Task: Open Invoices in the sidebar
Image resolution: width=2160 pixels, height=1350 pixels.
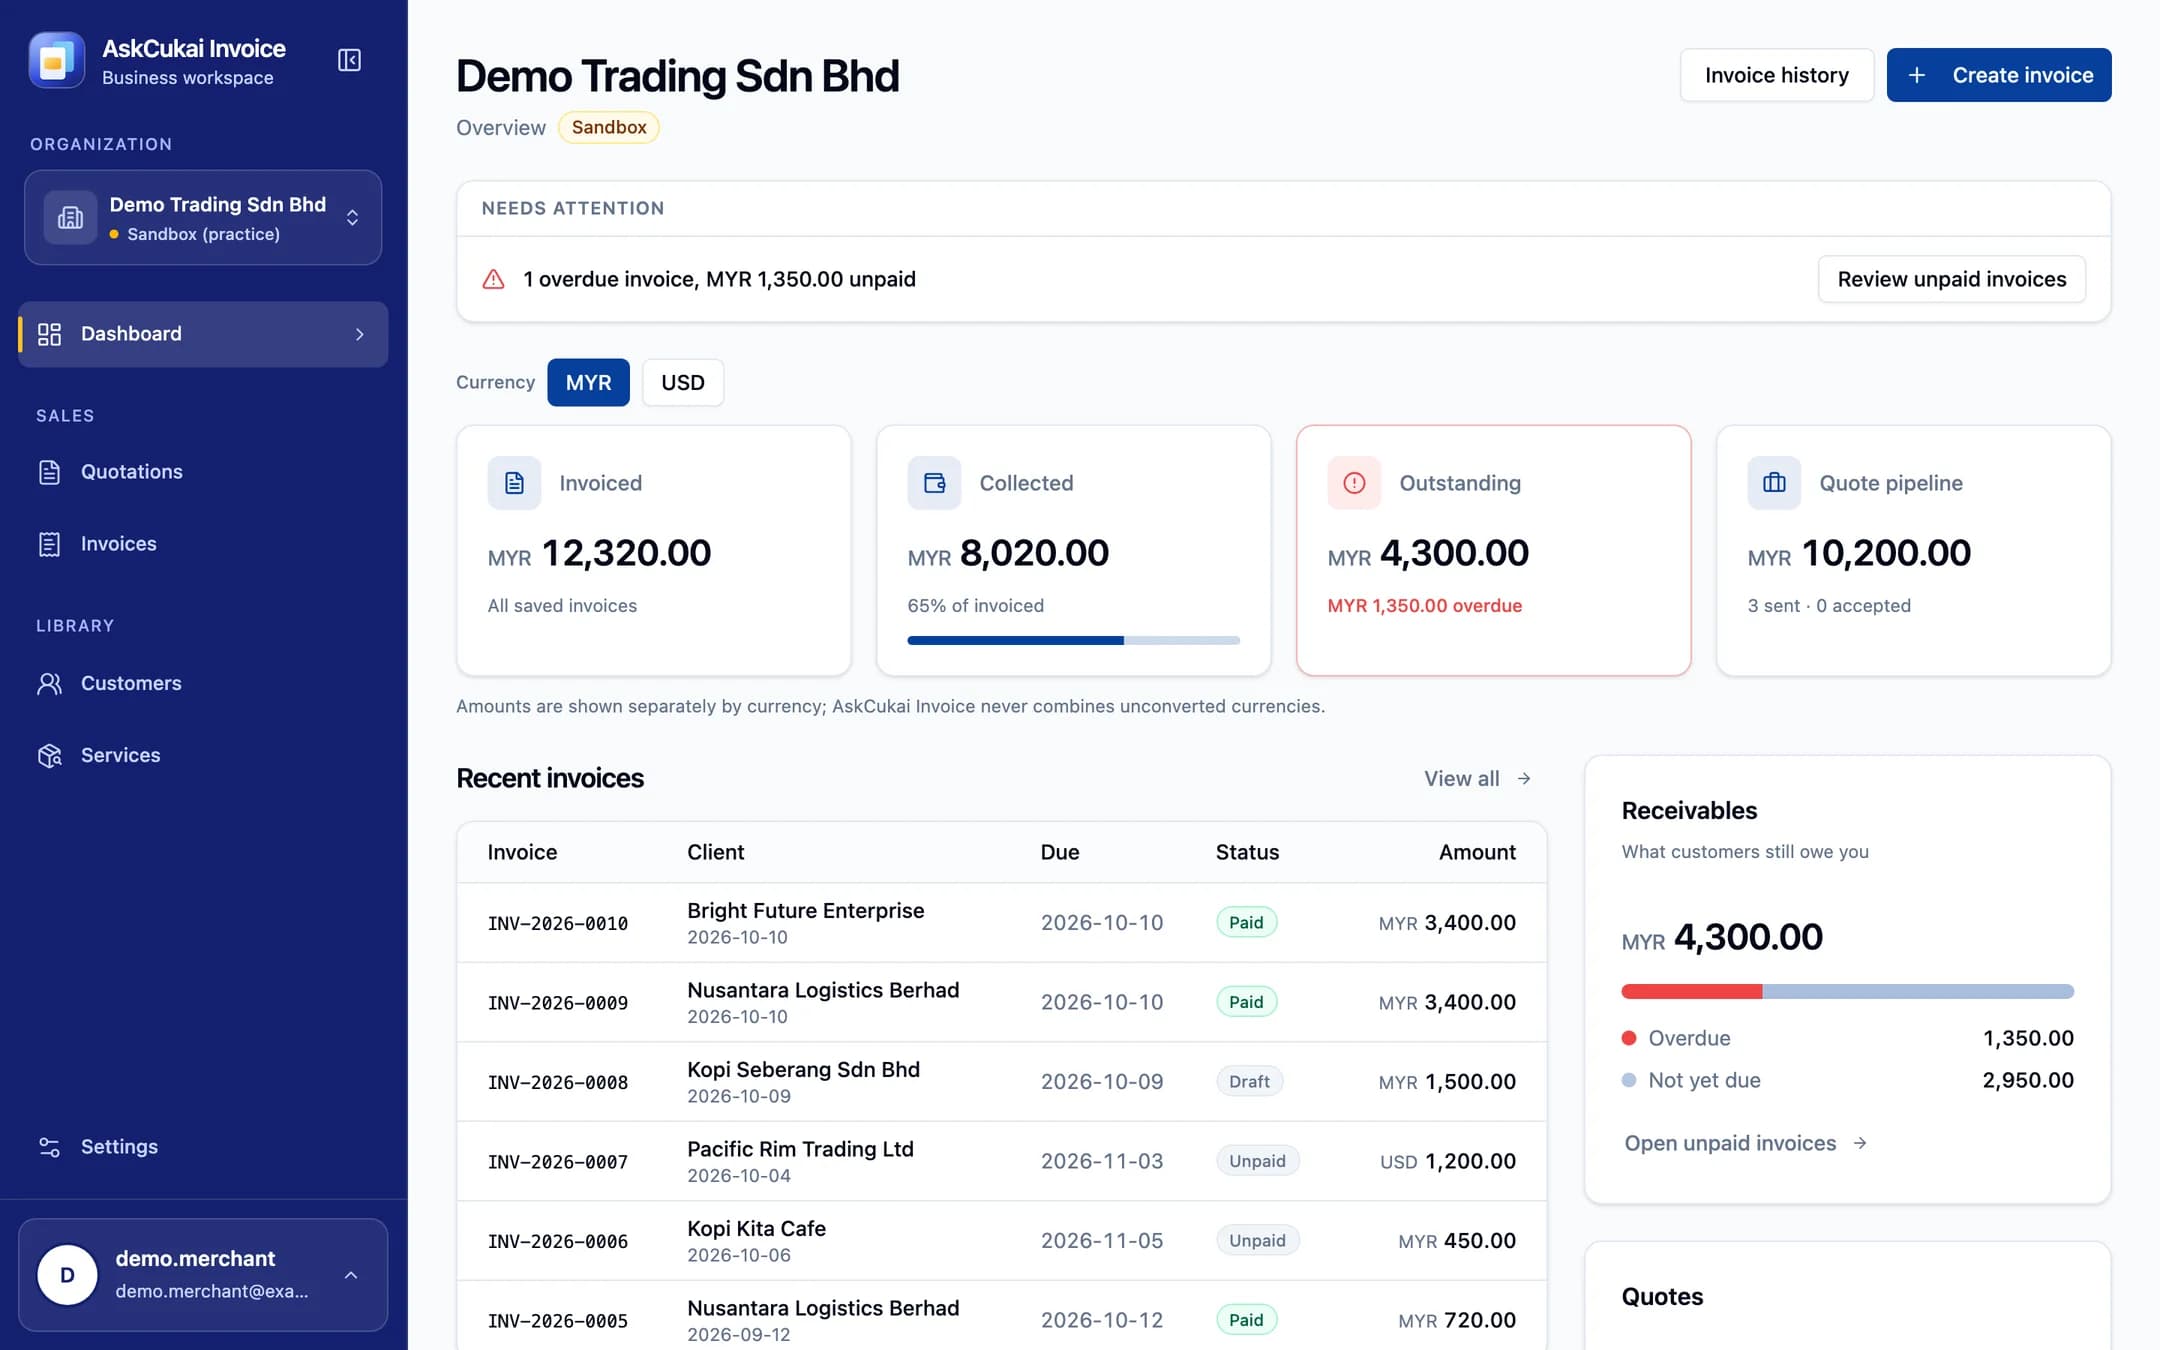Action: 203,544
